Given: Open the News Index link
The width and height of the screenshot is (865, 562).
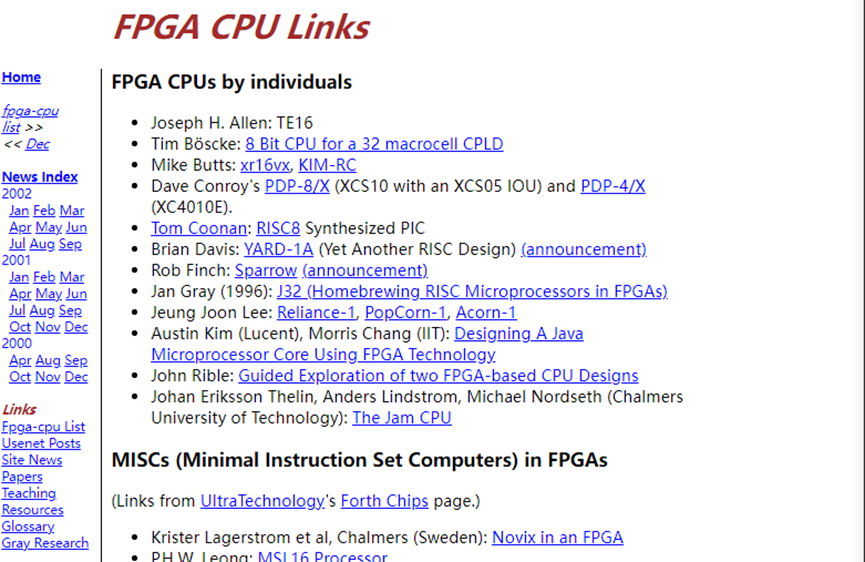Looking at the screenshot, I should (40, 177).
